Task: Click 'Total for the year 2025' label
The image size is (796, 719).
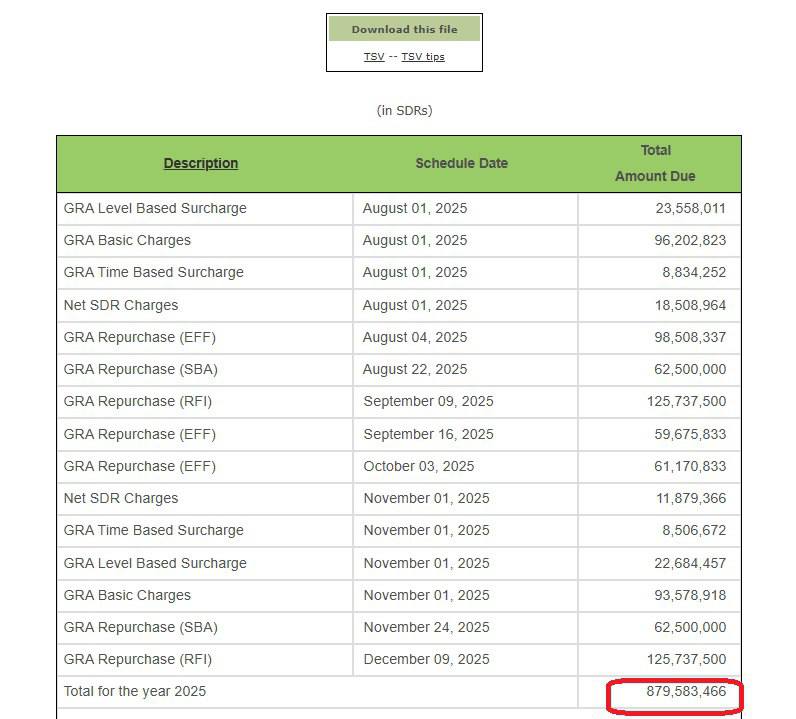Action: pos(135,692)
